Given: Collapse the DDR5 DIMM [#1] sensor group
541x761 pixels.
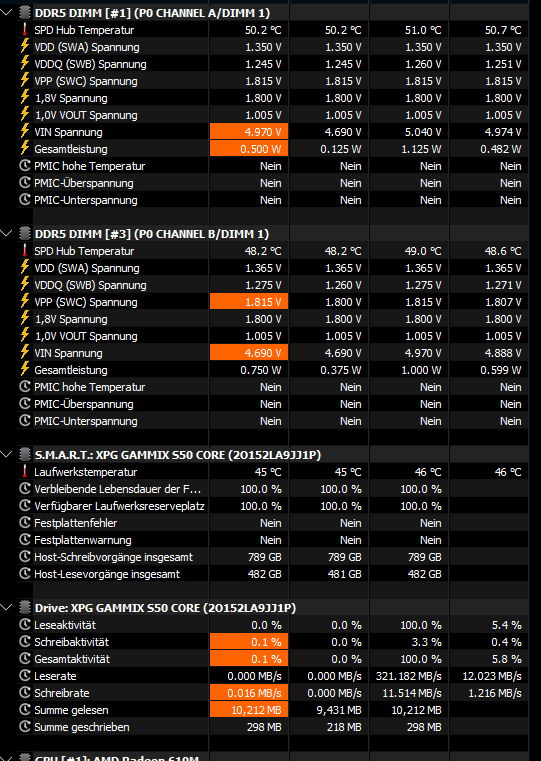Looking at the screenshot, I should click(x=6, y=12).
